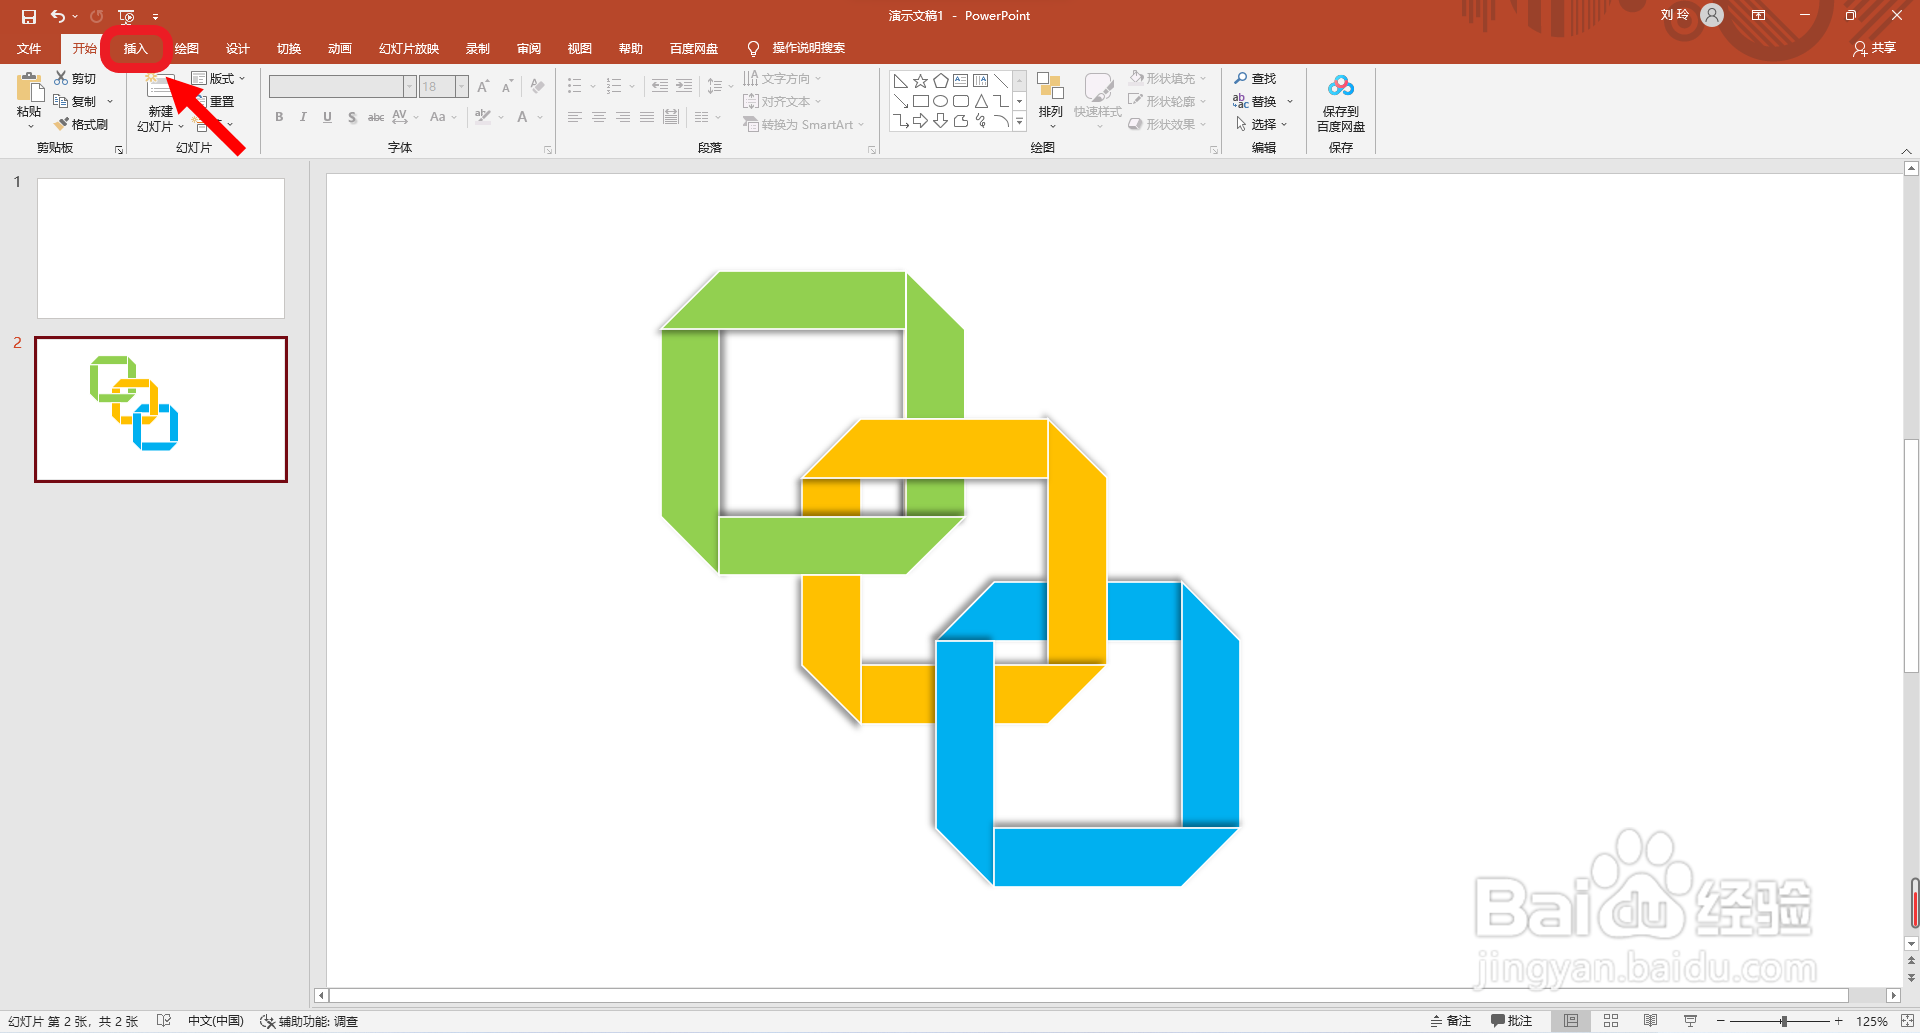Click 转换为 SmartArt
This screenshot has width=1920, height=1033.
[x=803, y=124]
